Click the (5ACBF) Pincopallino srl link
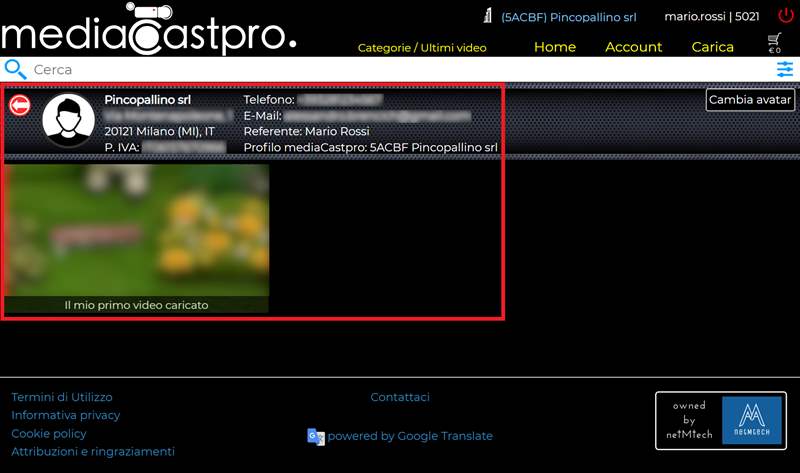Screen dimensions: 800x473 (x=568, y=17)
